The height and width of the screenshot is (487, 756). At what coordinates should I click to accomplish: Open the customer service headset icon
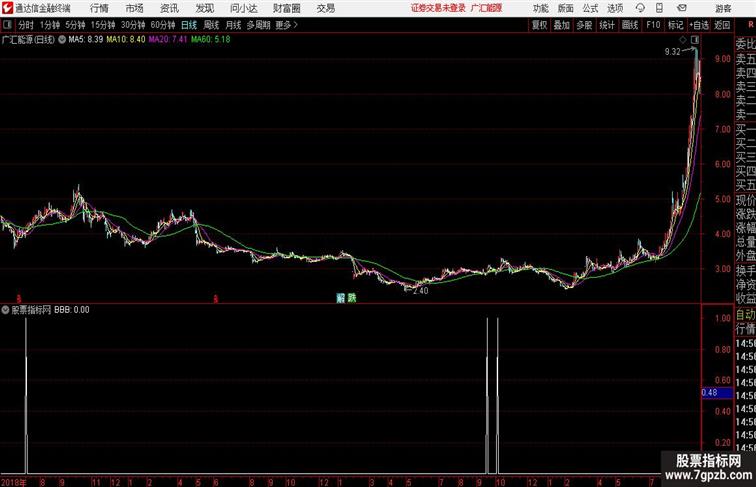[x=640, y=8]
